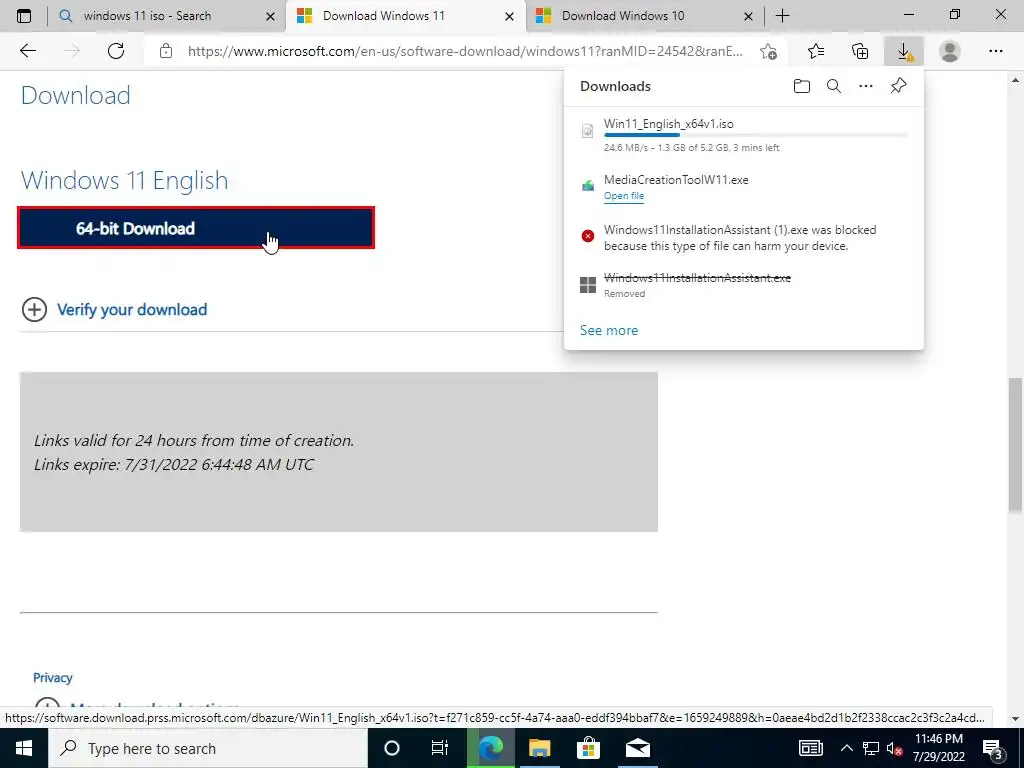This screenshot has width=1024, height=768.
Task: Click the ISO download progress bar
Action: tap(756, 135)
